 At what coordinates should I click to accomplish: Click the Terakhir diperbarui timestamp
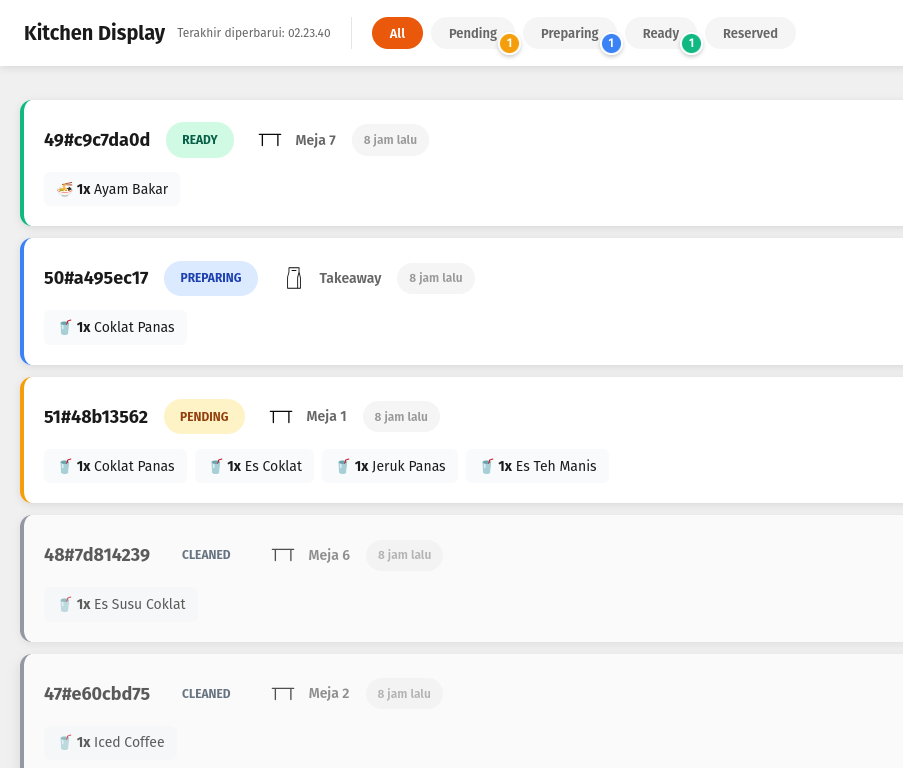(x=254, y=33)
